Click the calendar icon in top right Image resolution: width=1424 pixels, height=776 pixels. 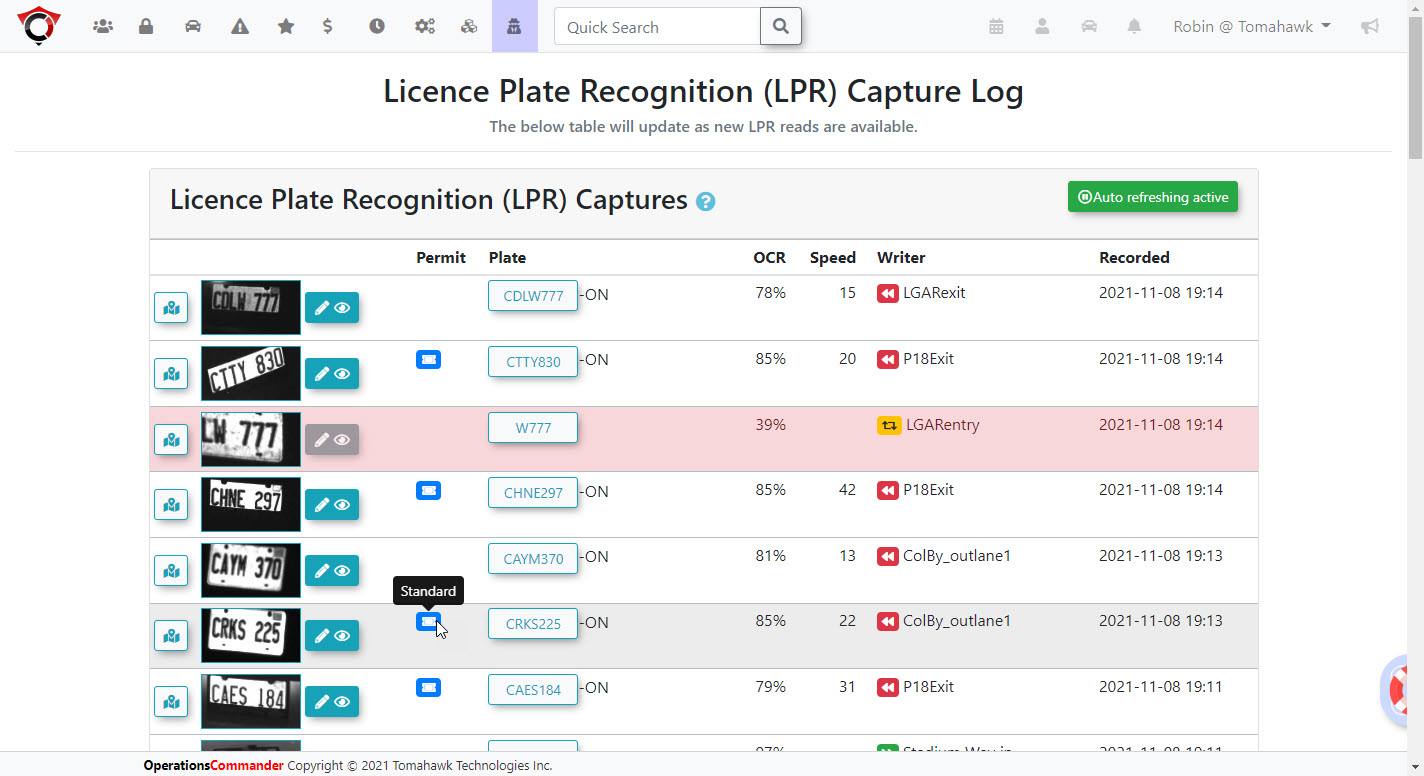coord(996,27)
